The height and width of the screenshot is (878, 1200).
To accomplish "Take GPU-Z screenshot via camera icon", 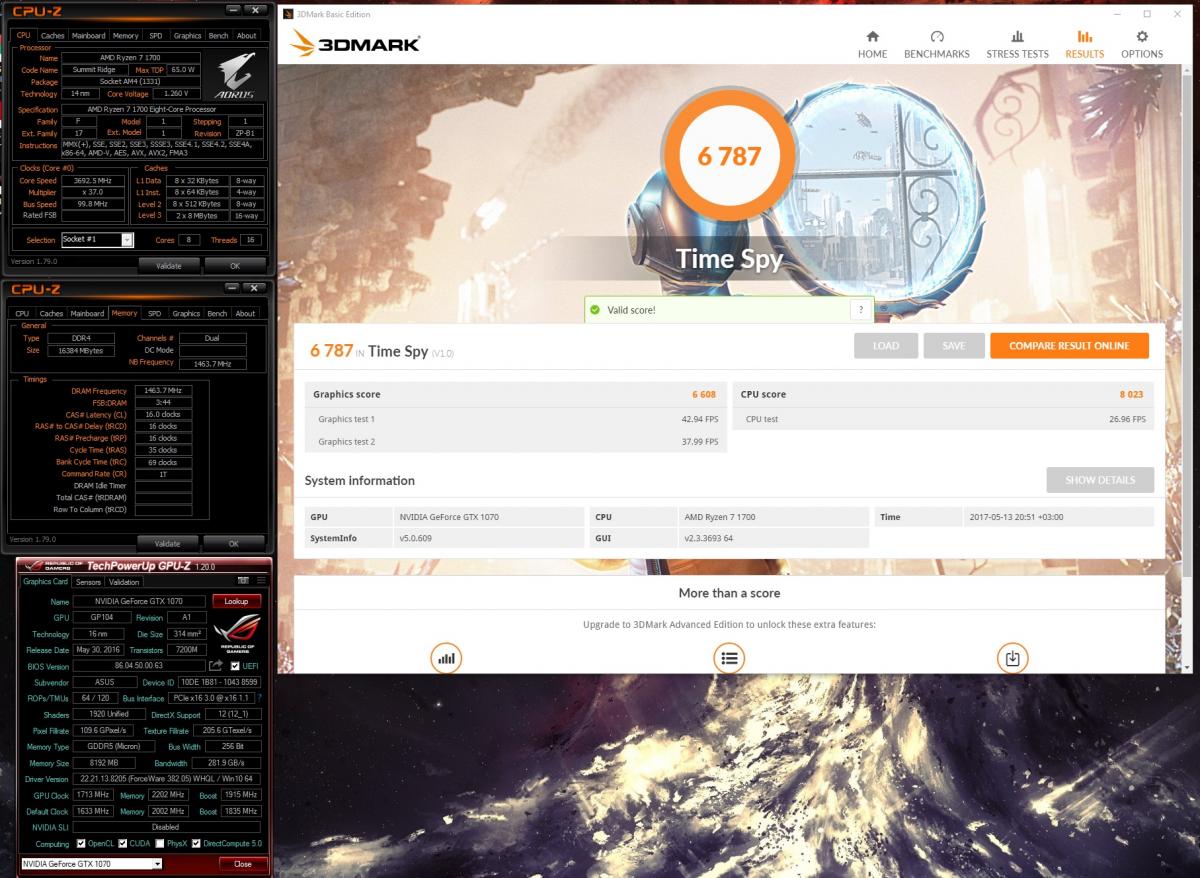I will click(242, 581).
